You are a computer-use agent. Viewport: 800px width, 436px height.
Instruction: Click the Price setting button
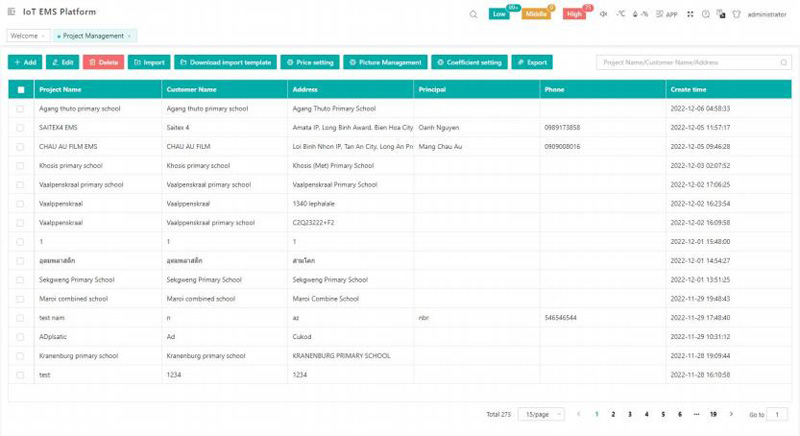[x=310, y=62]
